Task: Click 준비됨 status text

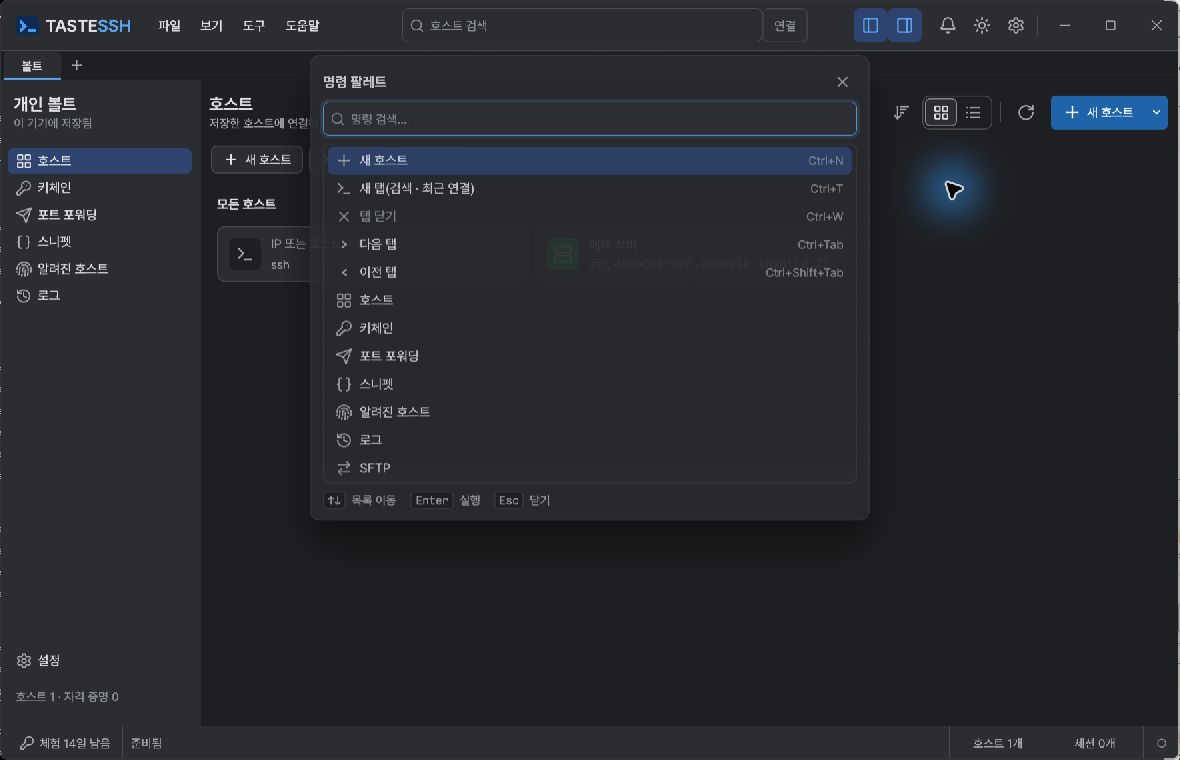Action: tap(146, 743)
